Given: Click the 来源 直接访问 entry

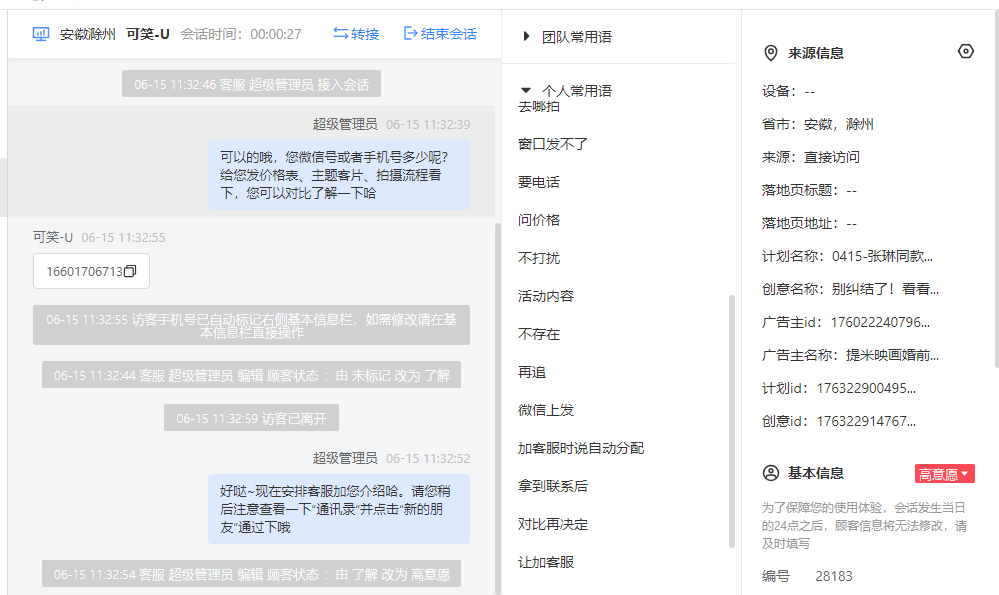Looking at the screenshot, I should click(x=810, y=157).
